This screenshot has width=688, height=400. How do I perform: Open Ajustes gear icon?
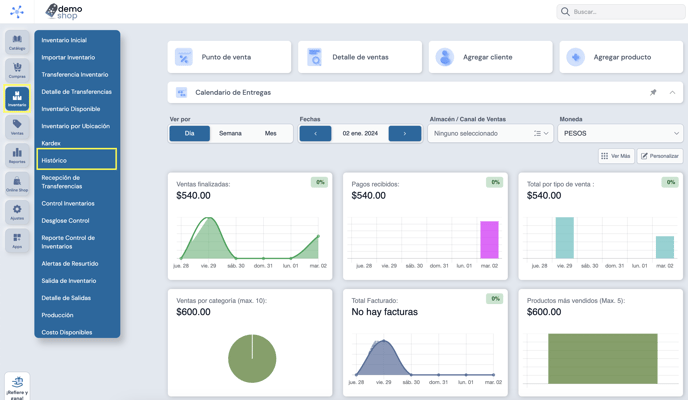[17, 212]
